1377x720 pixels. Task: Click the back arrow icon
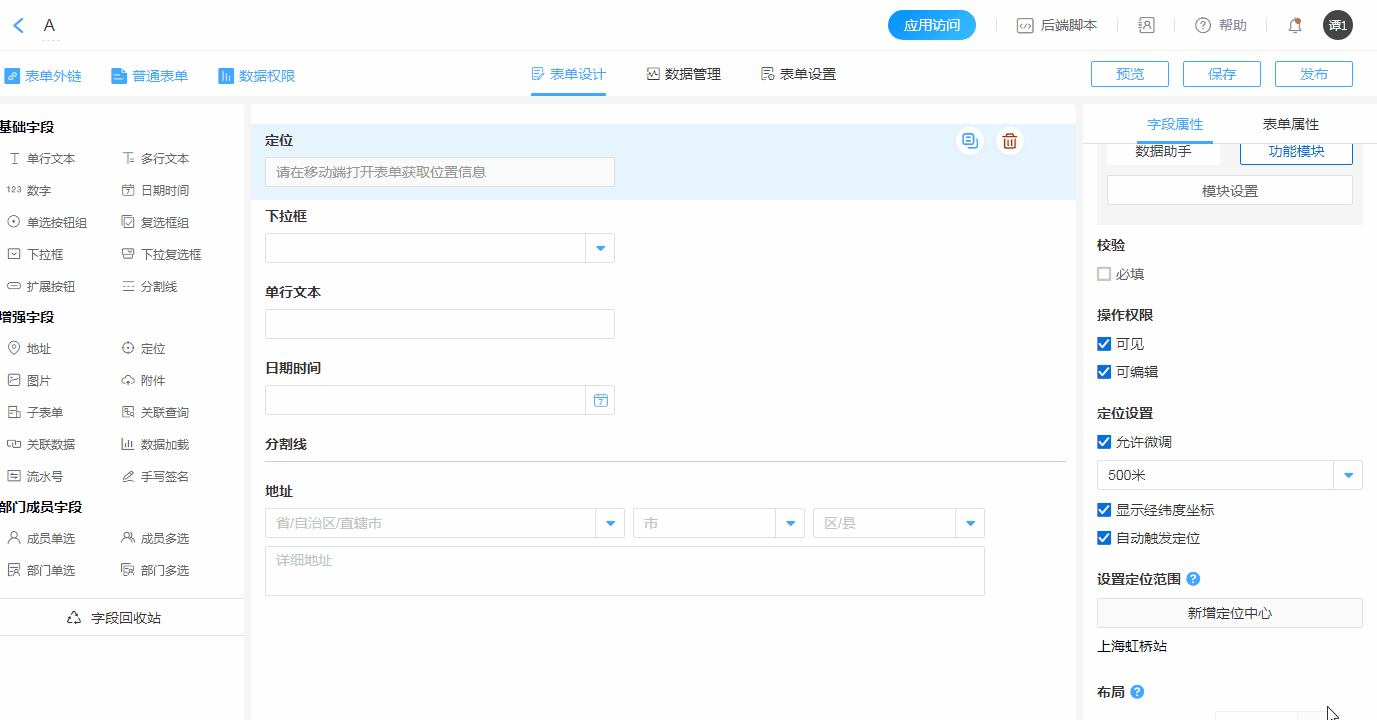[18, 25]
